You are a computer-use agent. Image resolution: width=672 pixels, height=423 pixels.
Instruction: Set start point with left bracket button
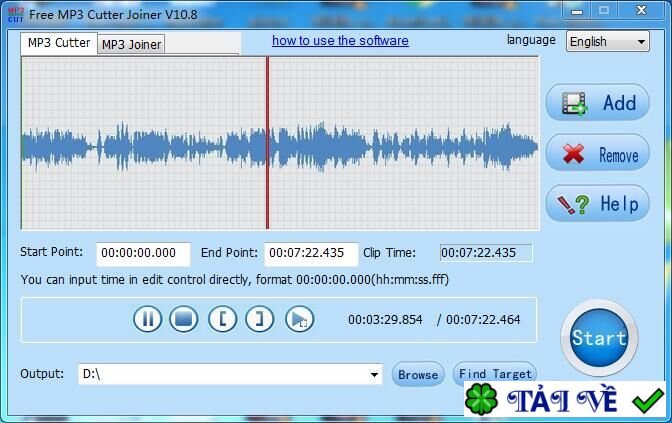tap(222, 319)
